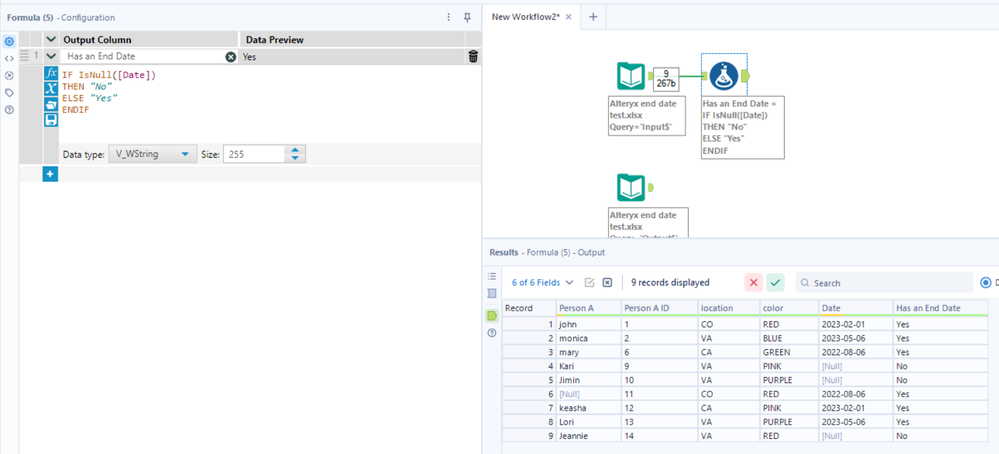Switch to the New Workflow2* tab

(x=526, y=17)
